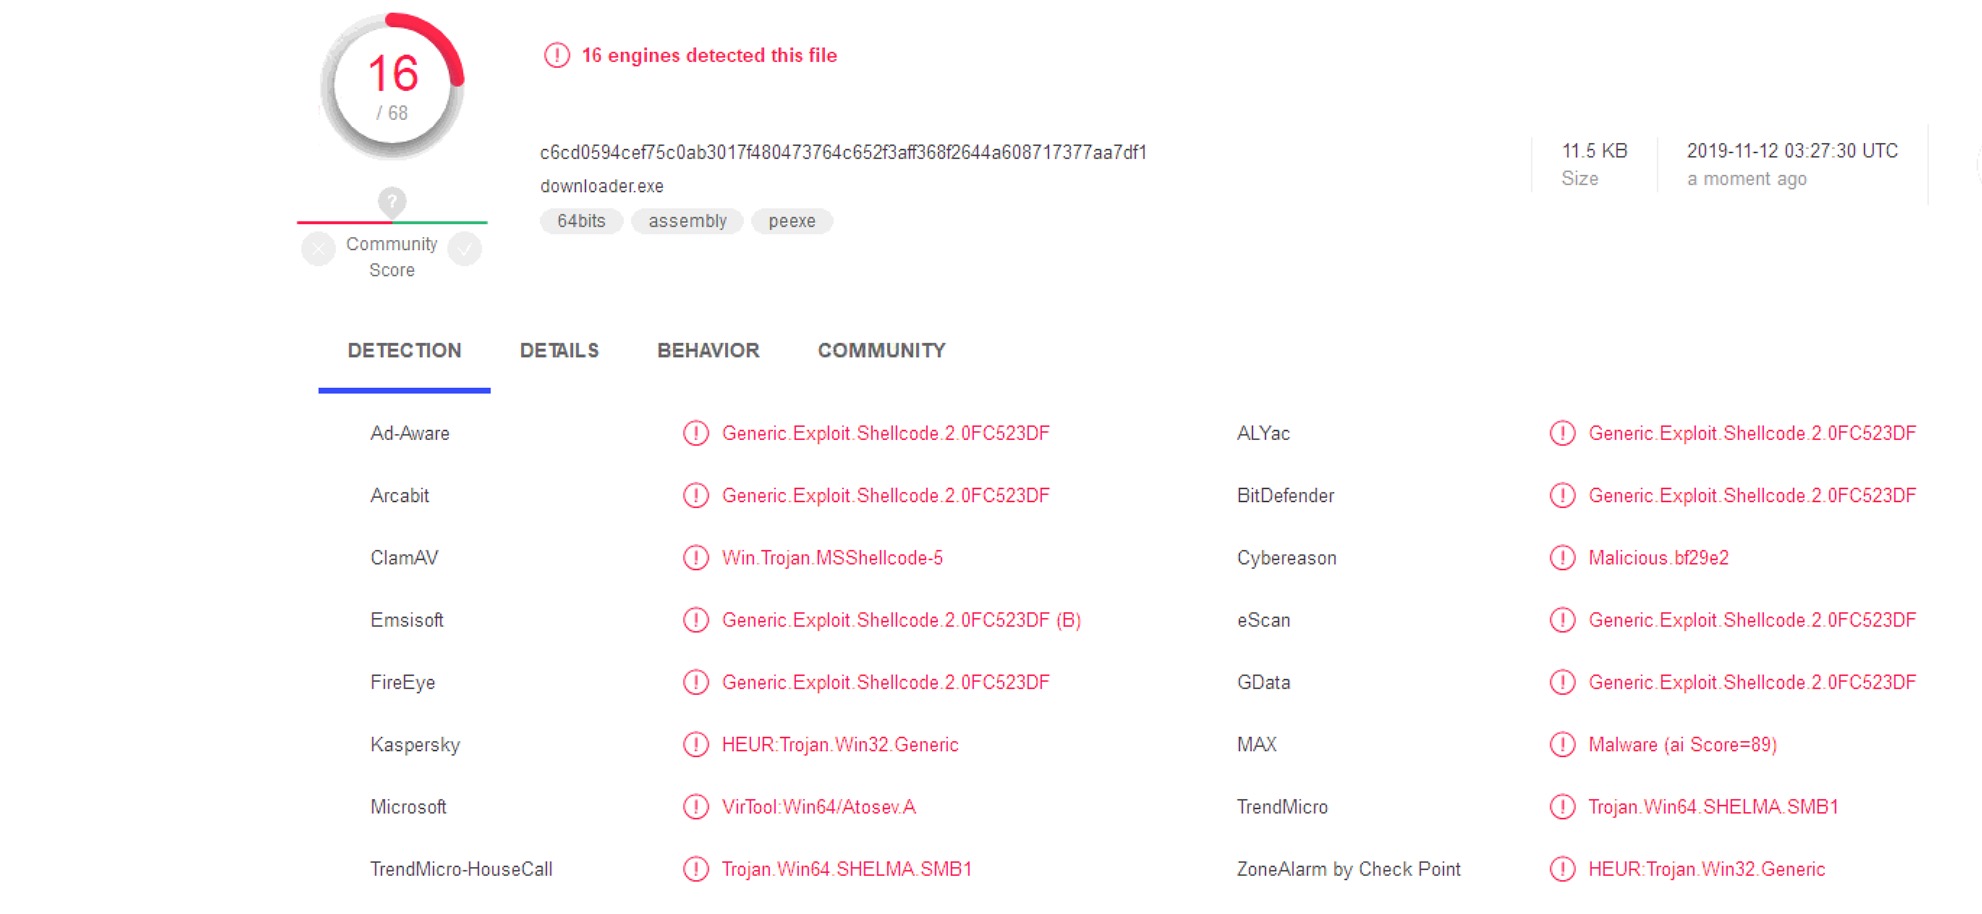
Task: Switch to the BEHAVIOR tab
Action: click(708, 351)
